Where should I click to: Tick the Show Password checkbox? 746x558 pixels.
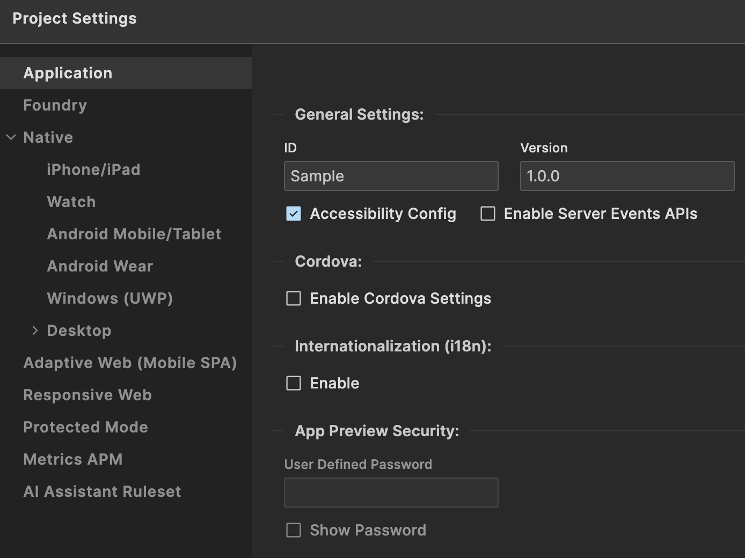294,530
